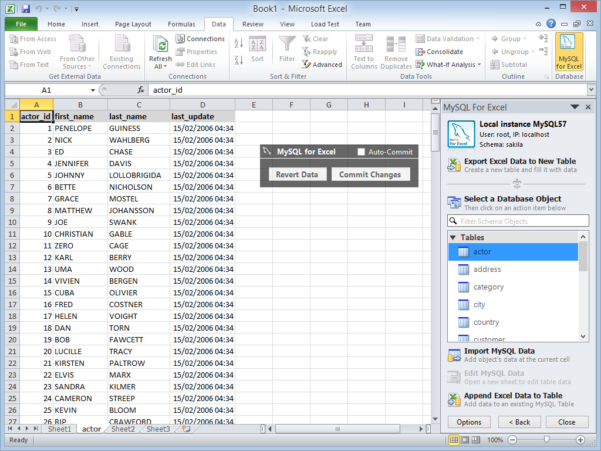The width and height of the screenshot is (601, 451).
Task: Enable the Auto-Commit checkbox
Action: coord(362,152)
